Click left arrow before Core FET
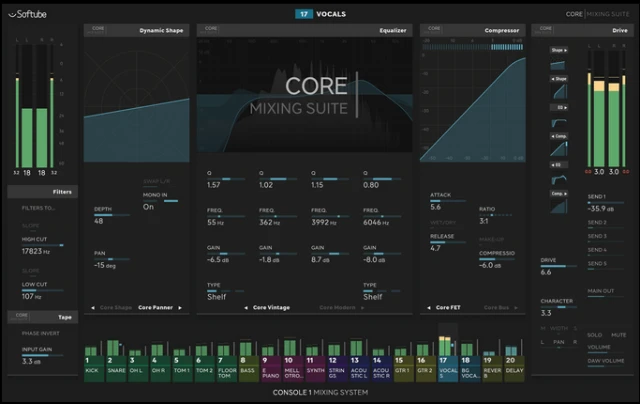This screenshot has width=640, height=404. tap(429, 307)
